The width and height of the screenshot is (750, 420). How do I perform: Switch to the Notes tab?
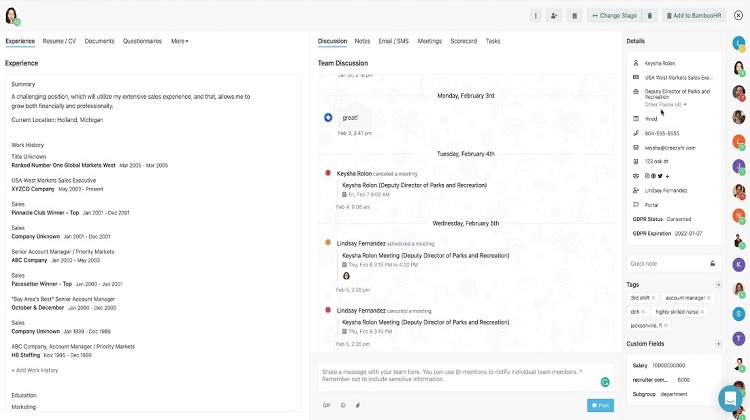click(x=362, y=41)
